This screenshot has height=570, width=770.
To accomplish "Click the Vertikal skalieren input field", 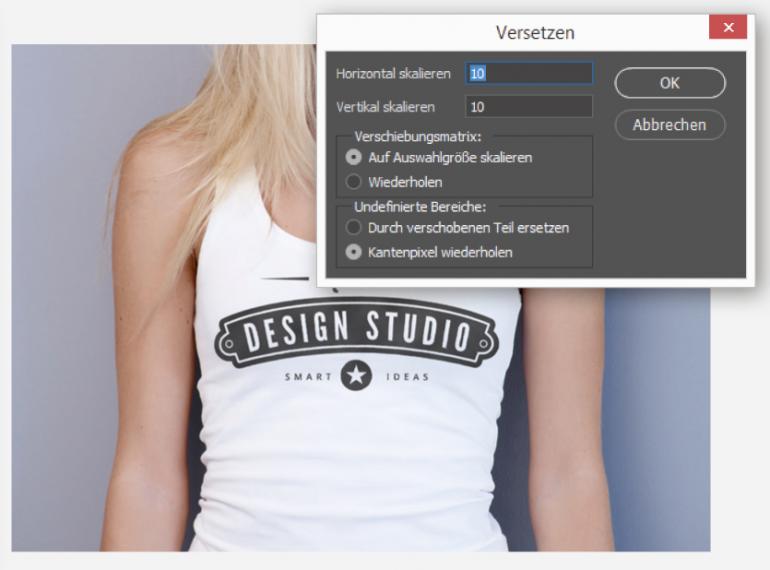I will pos(529,106).
